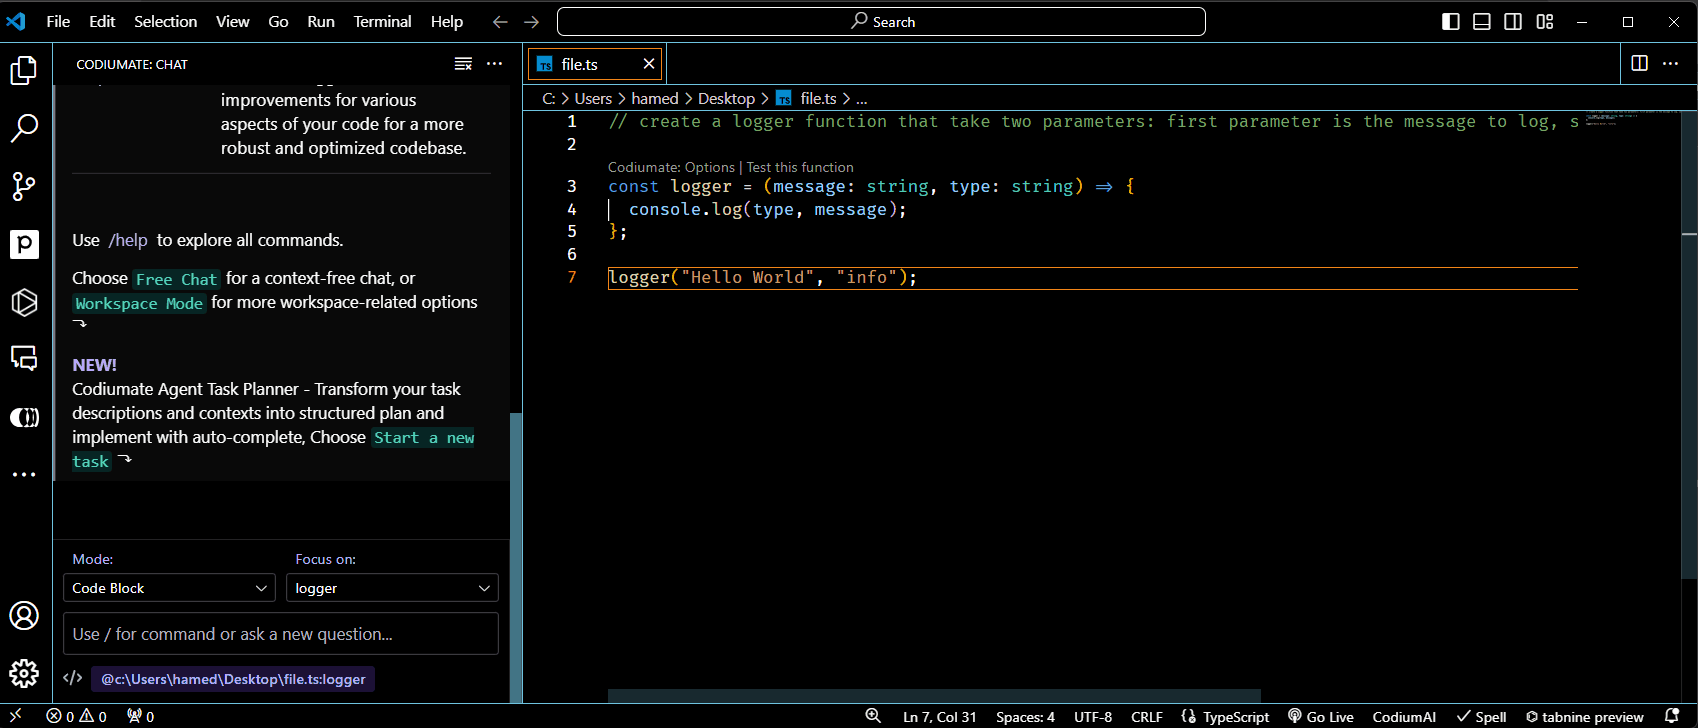Viewport: 1698px width, 728px height.
Task: Open the Source Control view
Action: pyautogui.click(x=24, y=186)
